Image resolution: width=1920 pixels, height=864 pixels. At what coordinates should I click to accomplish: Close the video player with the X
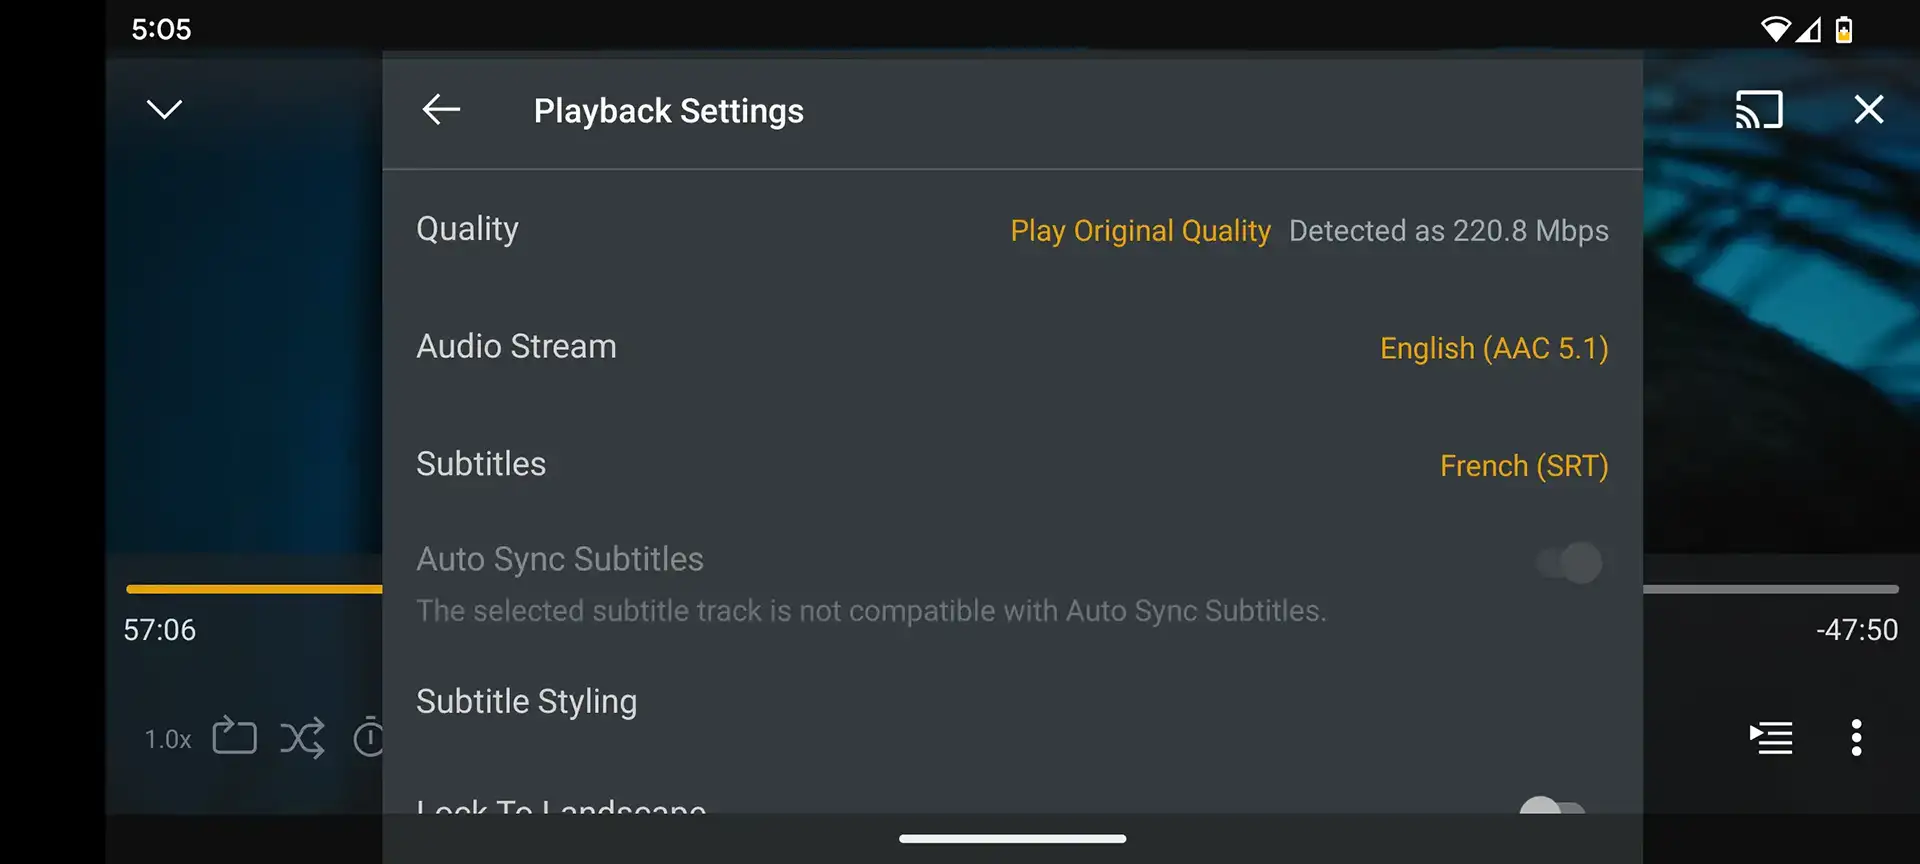tap(1868, 109)
